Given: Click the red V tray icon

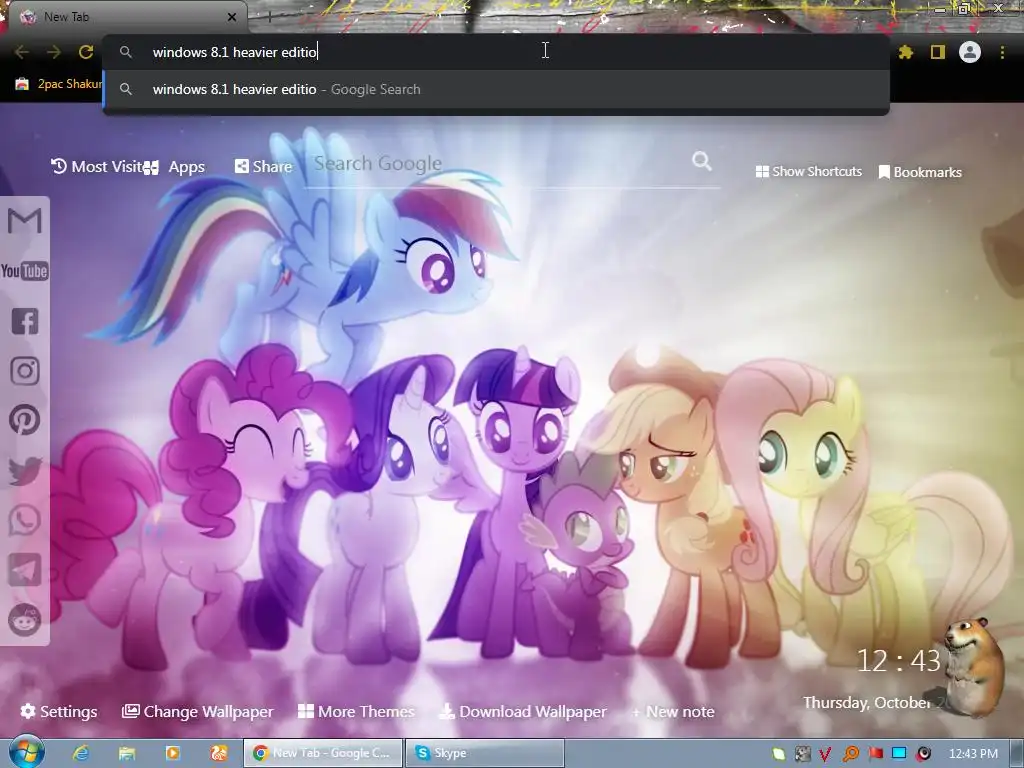Looking at the screenshot, I should click(825, 754).
